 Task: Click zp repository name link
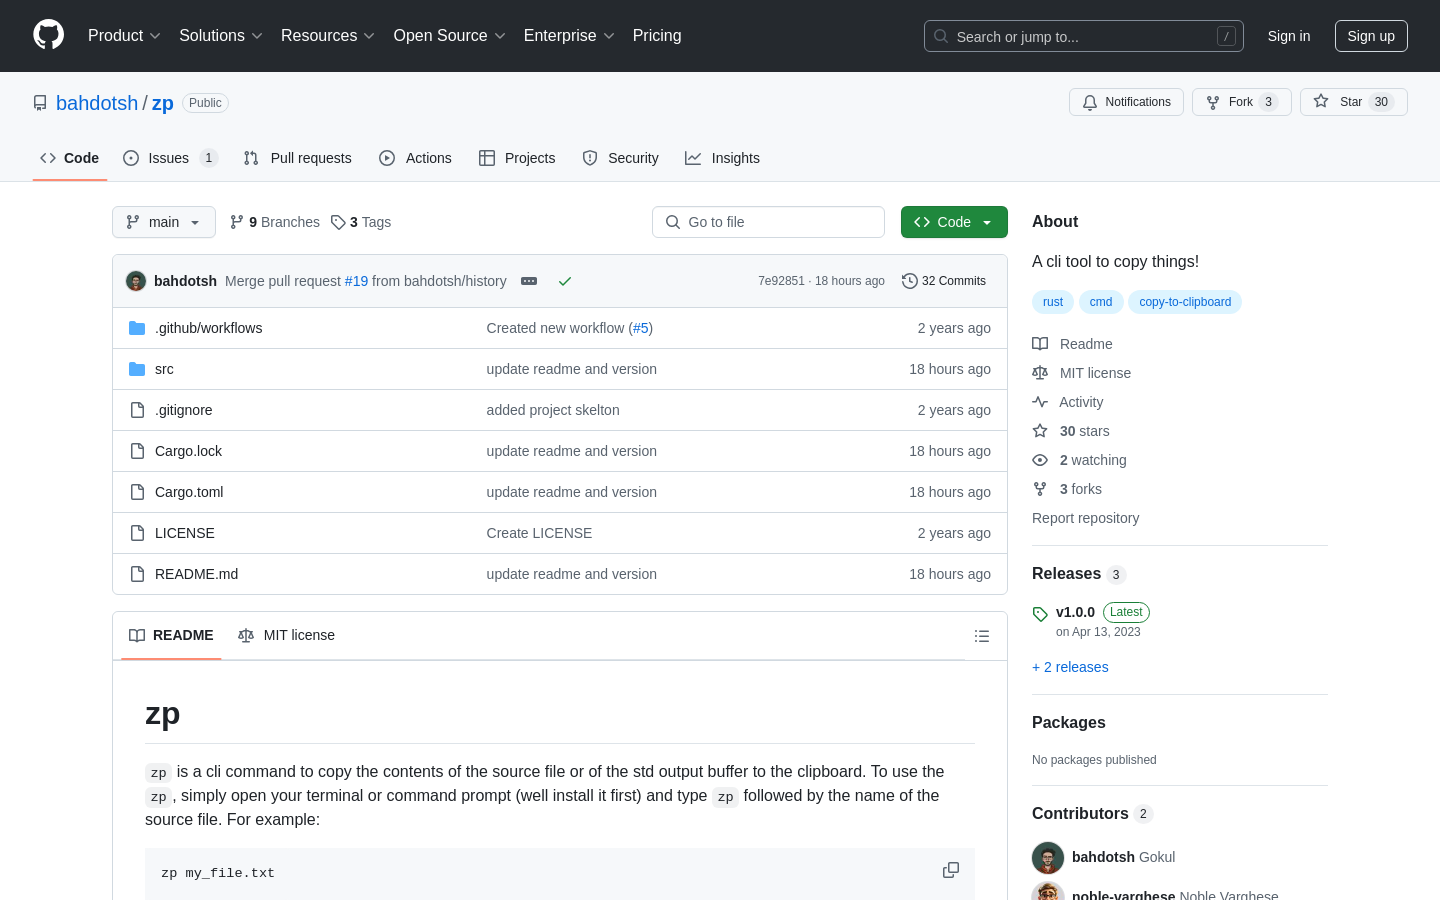point(163,103)
